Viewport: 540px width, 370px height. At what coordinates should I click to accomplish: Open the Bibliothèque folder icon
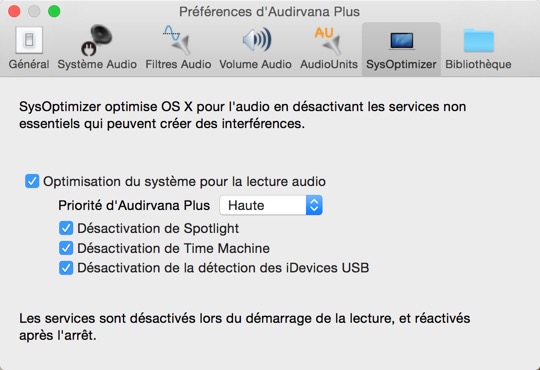479,41
